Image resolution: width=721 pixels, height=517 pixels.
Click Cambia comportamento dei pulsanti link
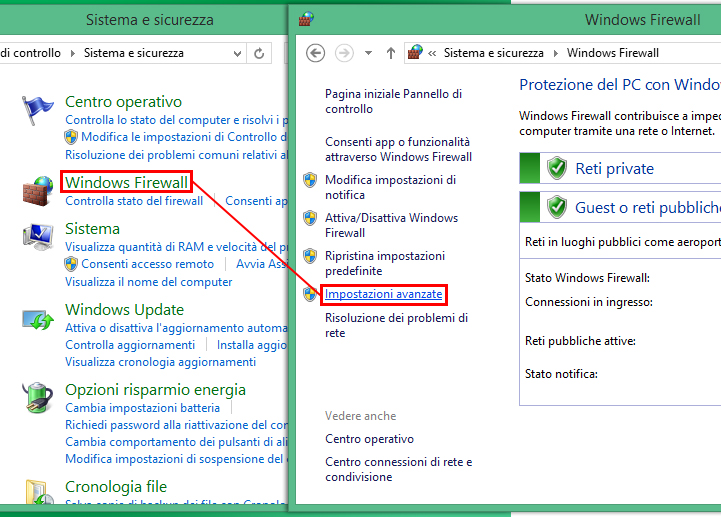(x=177, y=442)
